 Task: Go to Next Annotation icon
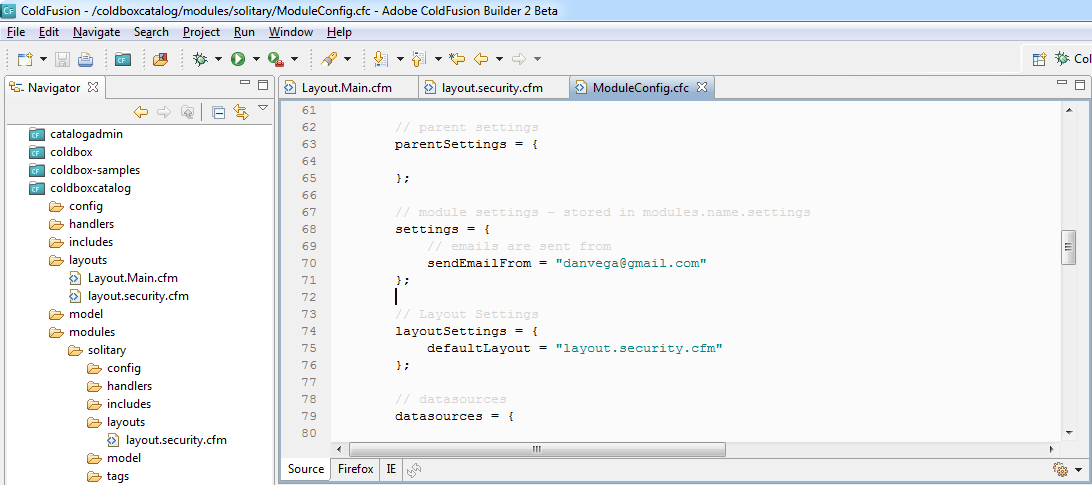click(380, 60)
